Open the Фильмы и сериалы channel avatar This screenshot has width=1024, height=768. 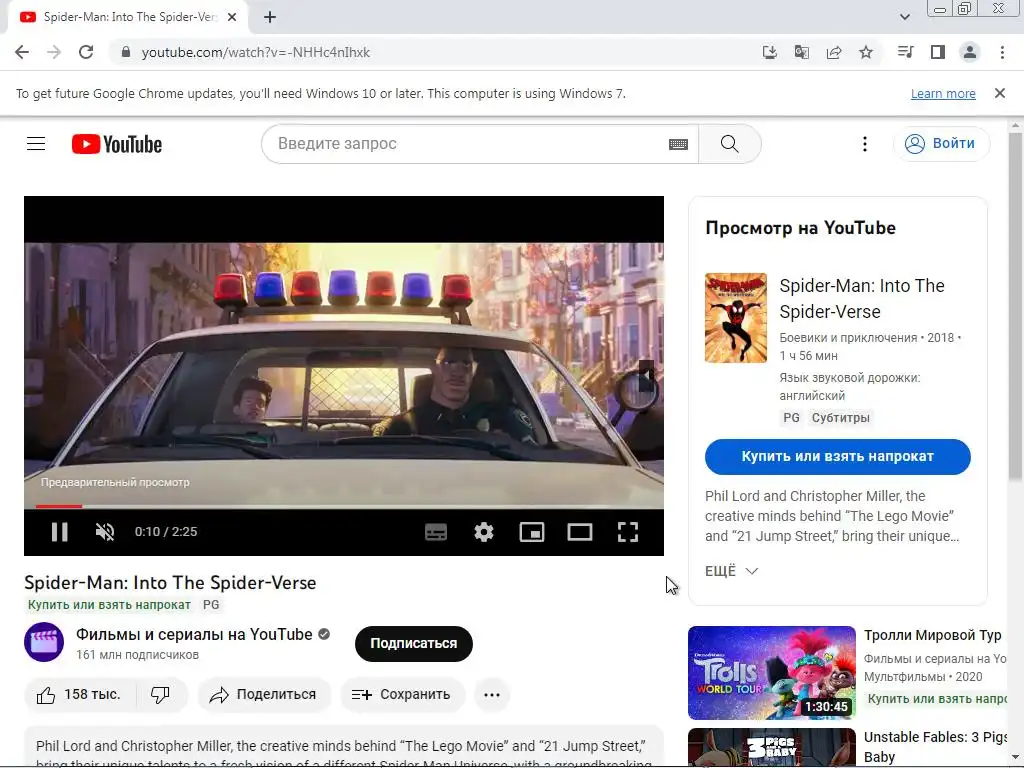44,643
